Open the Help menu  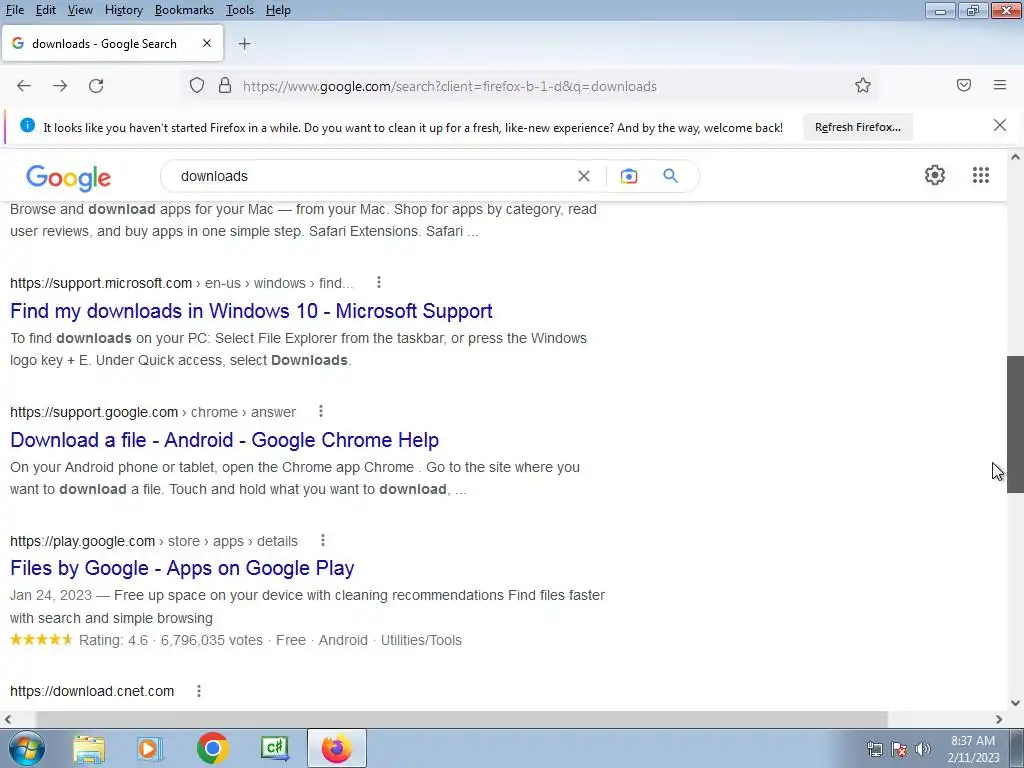pos(278,10)
